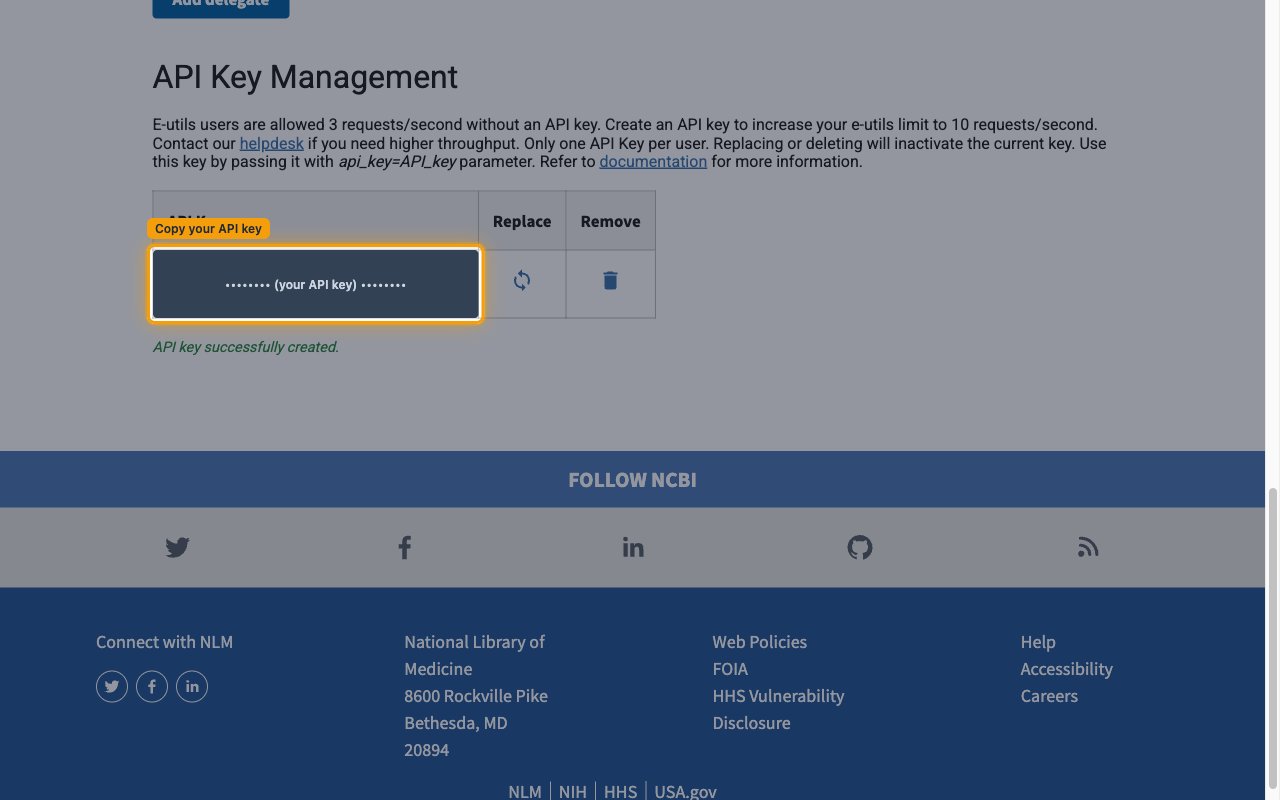Image resolution: width=1280 pixels, height=800 pixels.
Task: Click the Connect with NLM text
Action: (x=164, y=642)
